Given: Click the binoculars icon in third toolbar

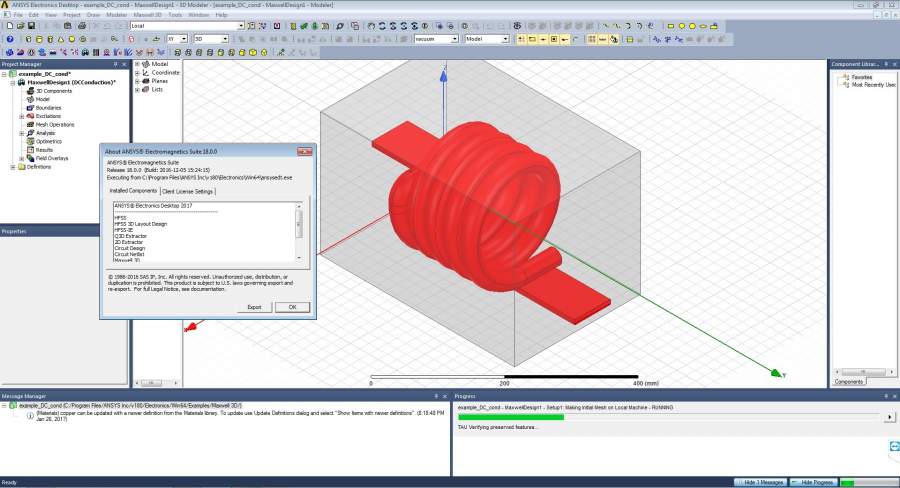Looking at the screenshot, I should coord(85,52).
